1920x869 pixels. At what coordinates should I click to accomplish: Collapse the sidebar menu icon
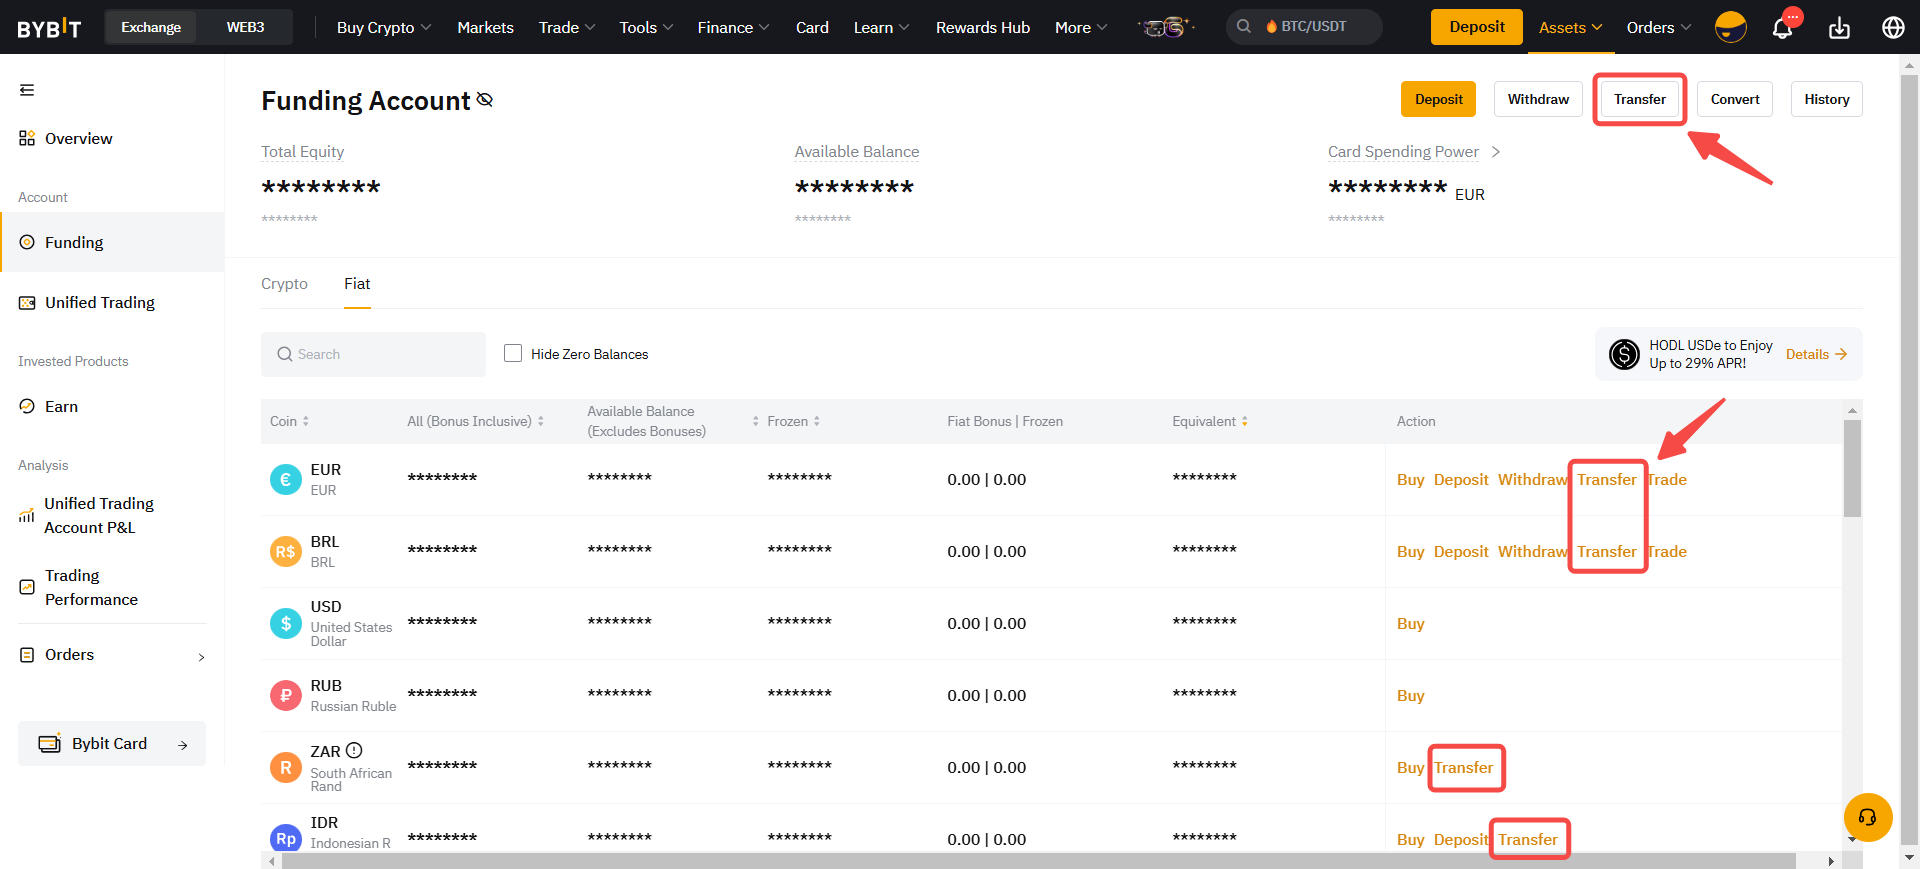27,90
